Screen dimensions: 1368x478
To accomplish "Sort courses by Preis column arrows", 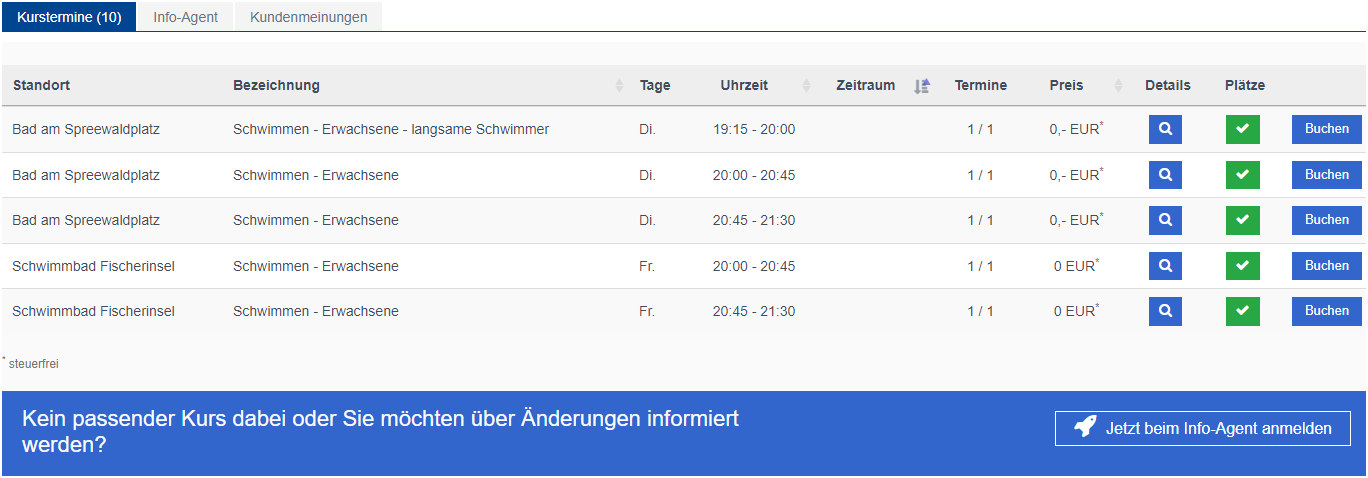I will [x=1119, y=86].
